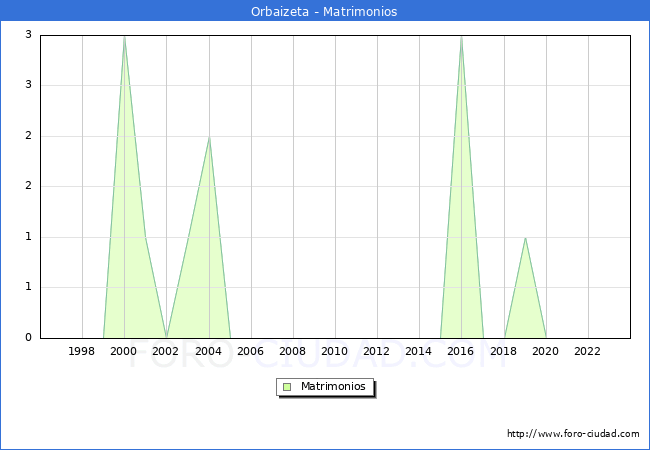The width and height of the screenshot is (650, 450).
Task: Click the 0 value on the y-axis
Action: pos(28,338)
